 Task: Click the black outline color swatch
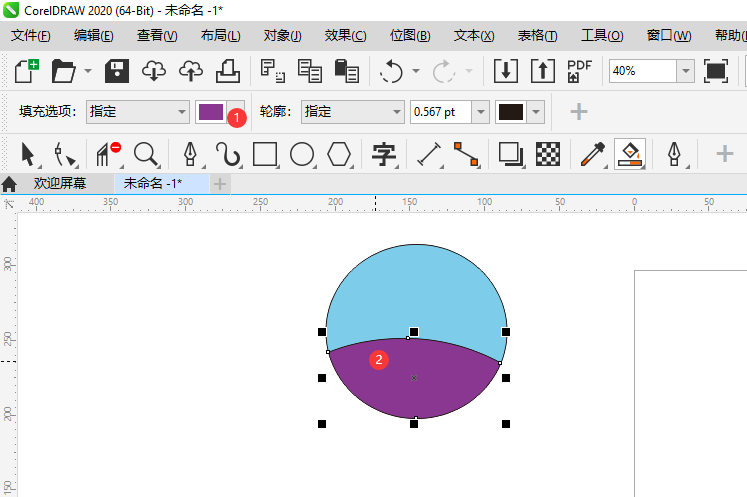pyautogui.click(x=511, y=112)
